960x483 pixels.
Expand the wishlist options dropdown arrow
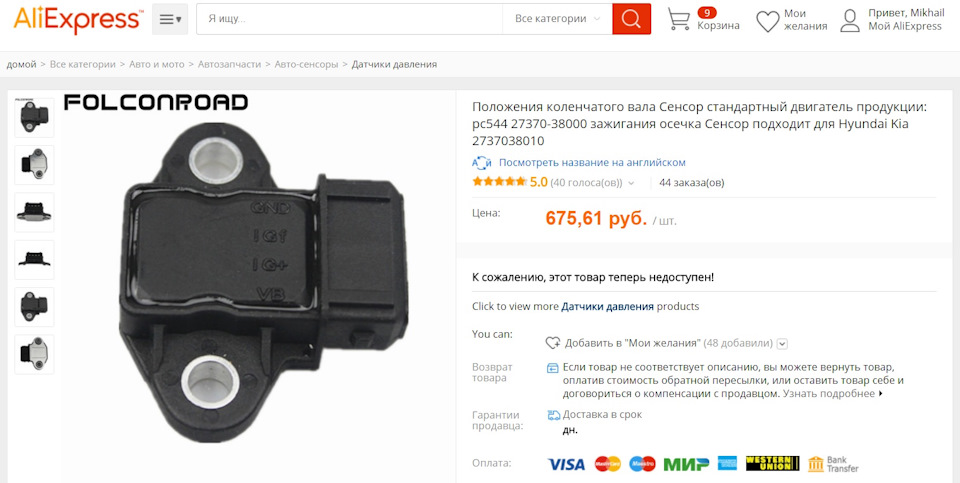tap(782, 343)
